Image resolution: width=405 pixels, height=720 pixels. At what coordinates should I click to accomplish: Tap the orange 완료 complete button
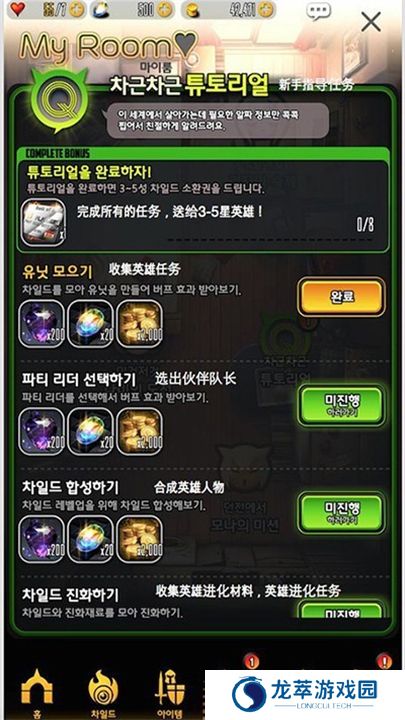point(341,297)
